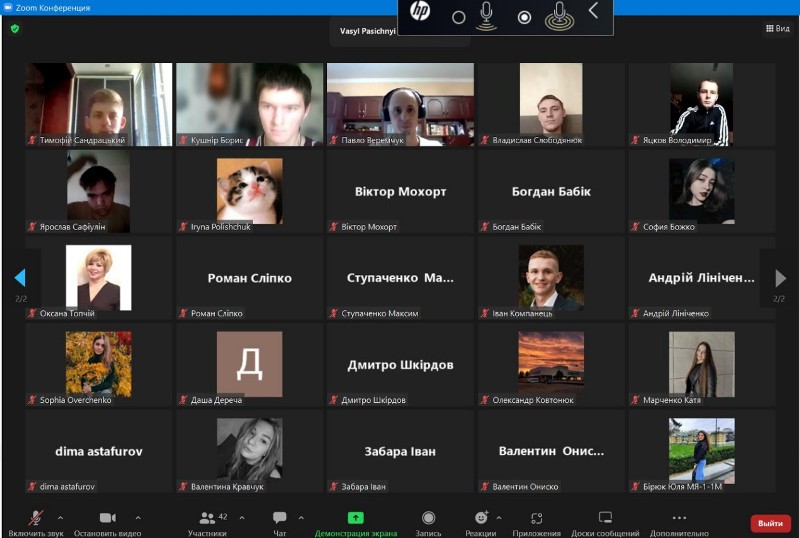
Task: Click the Запись record icon
Action: pyautogui.click(x=428, y=518)
